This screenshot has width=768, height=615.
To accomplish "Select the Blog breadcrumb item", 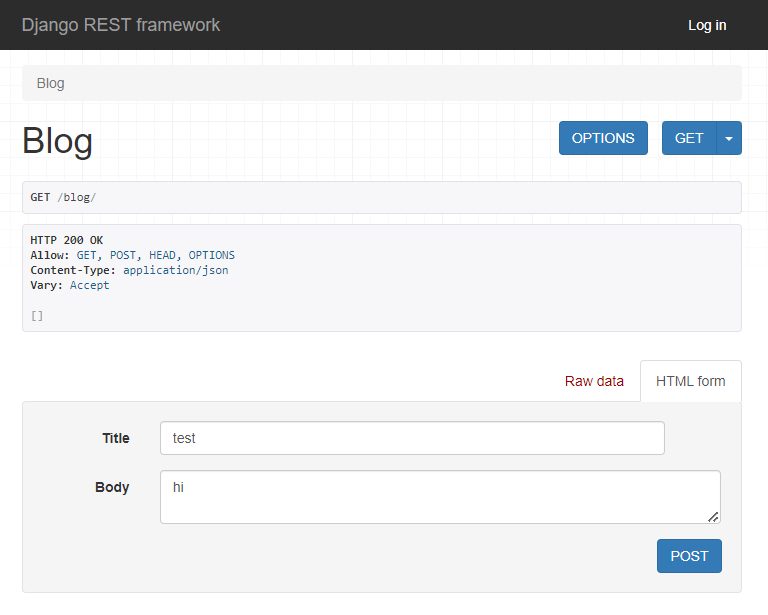I will click(x=50, y=83).
